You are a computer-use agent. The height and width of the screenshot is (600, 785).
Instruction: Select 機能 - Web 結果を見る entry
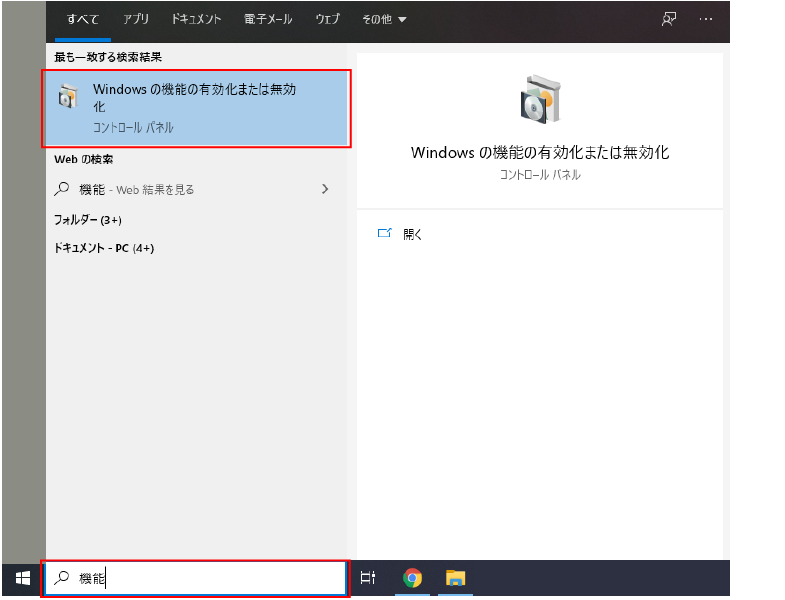click(x=196, y=189)
